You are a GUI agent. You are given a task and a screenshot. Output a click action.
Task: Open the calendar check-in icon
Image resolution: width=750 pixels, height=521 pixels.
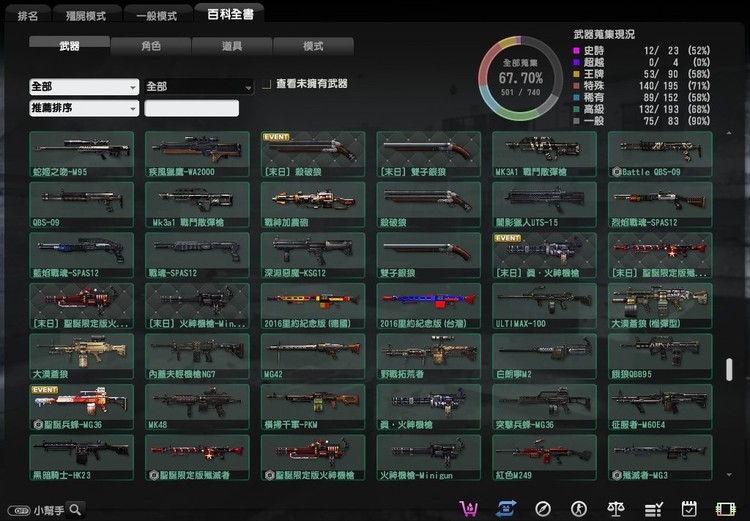tap(689, 509)
